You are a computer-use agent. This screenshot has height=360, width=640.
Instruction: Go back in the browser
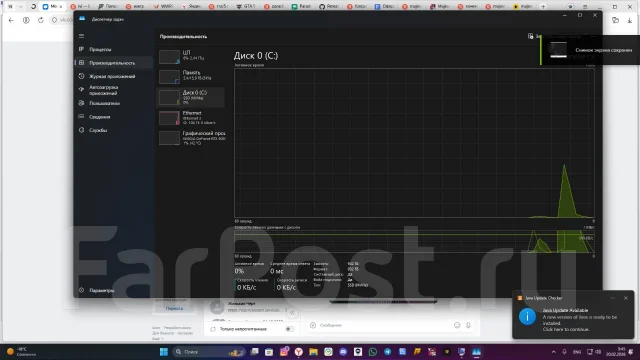coord(11,20)
